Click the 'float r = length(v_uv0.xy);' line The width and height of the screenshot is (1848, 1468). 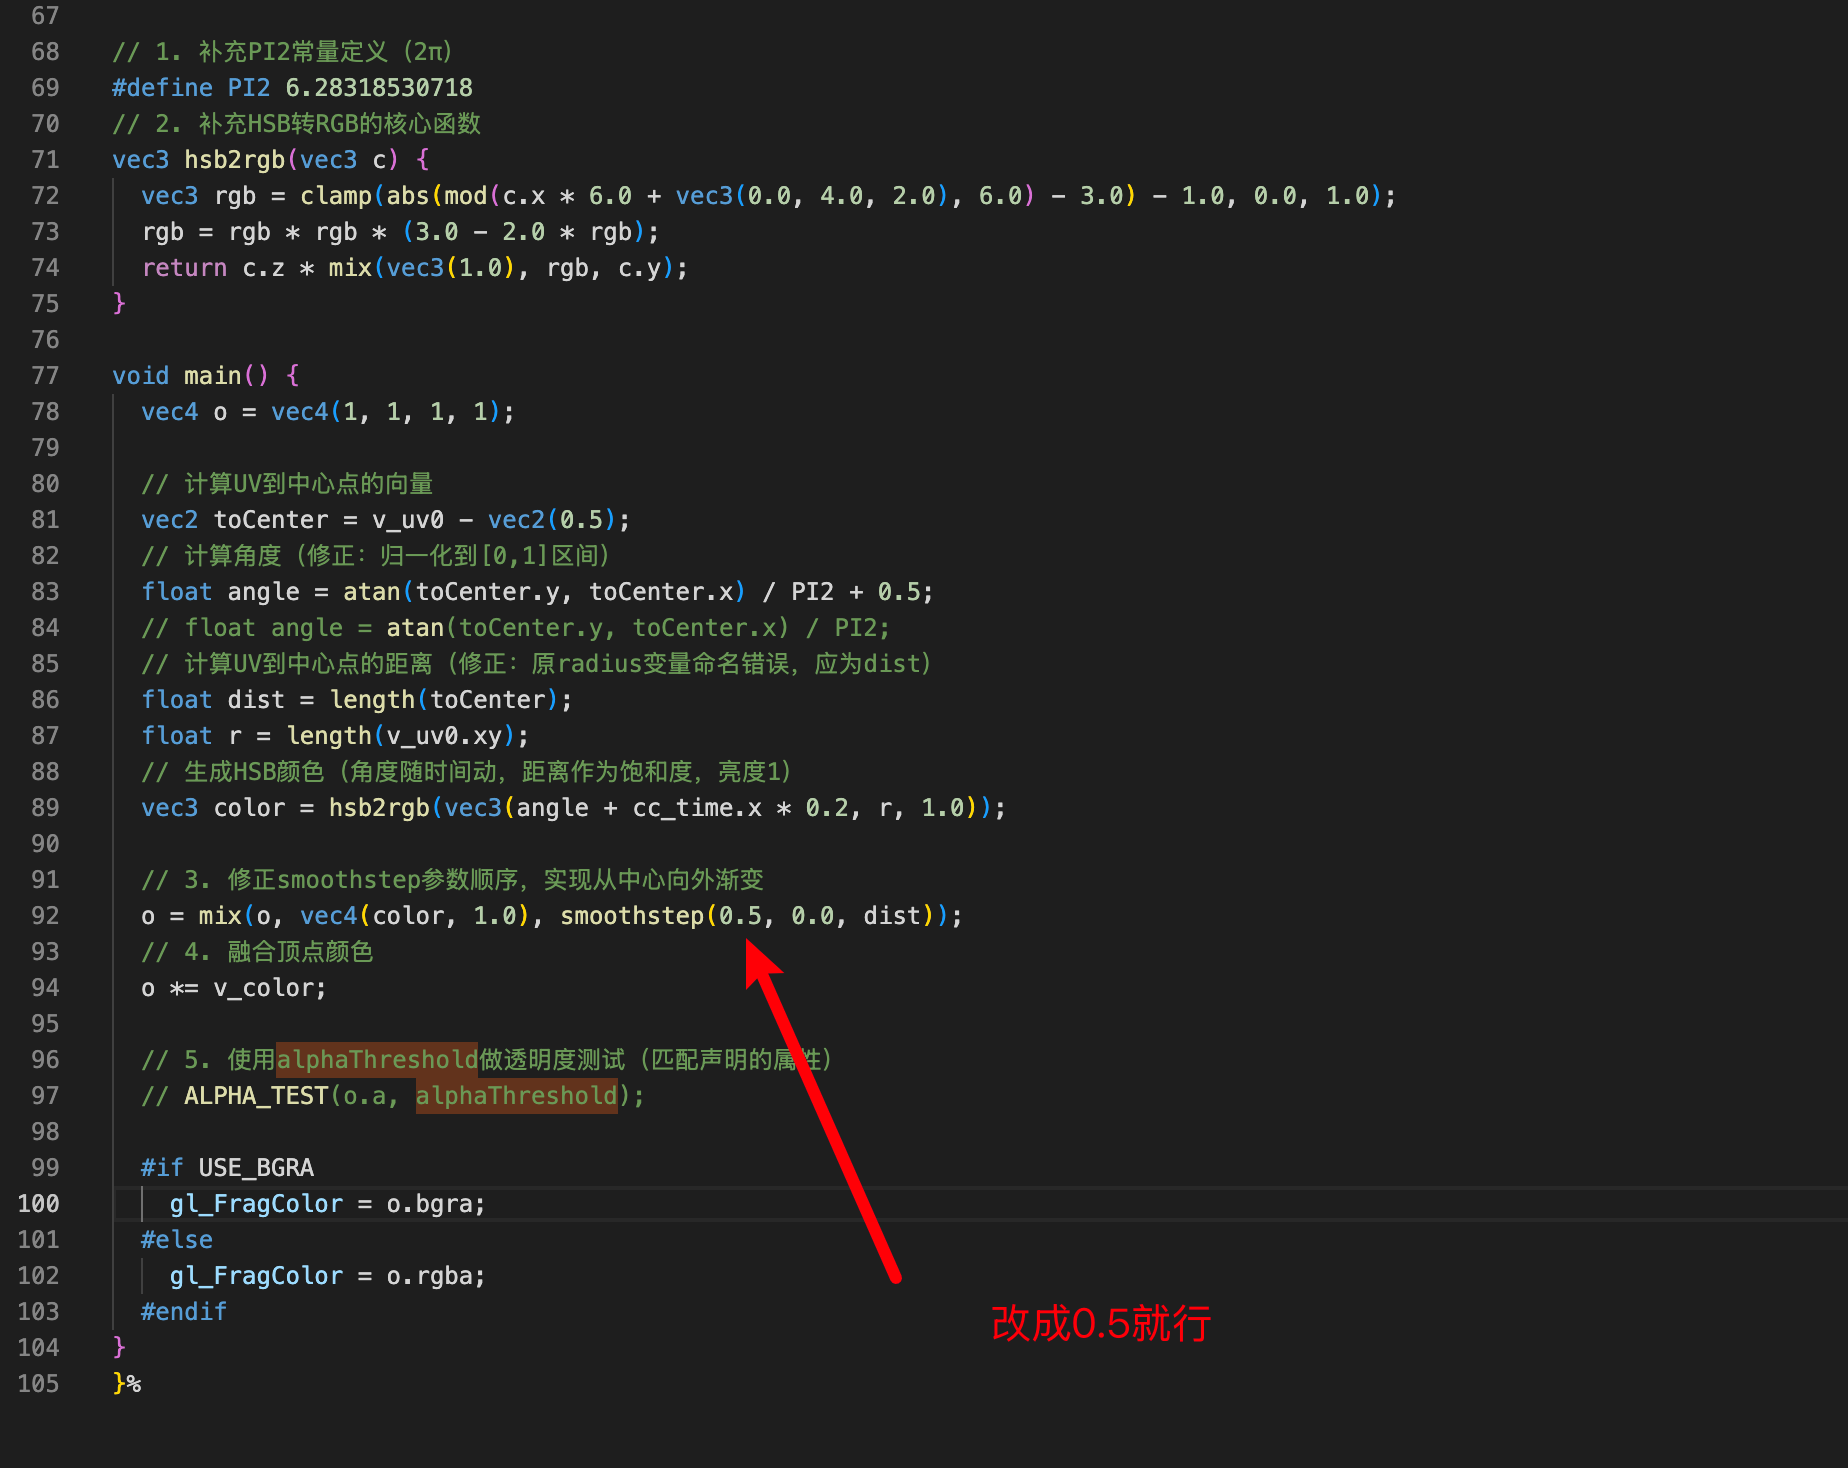[x=335, y=735]
